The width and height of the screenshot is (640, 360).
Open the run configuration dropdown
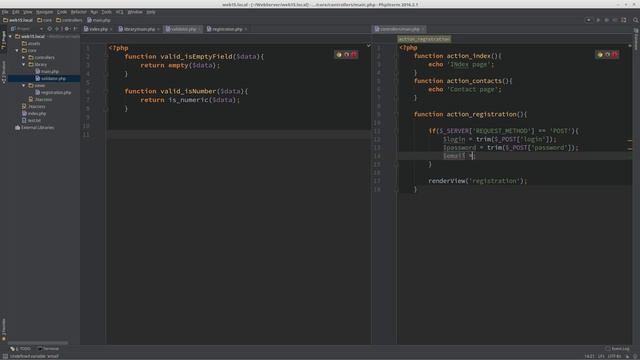pyautogui.click(x=589, y=20)
